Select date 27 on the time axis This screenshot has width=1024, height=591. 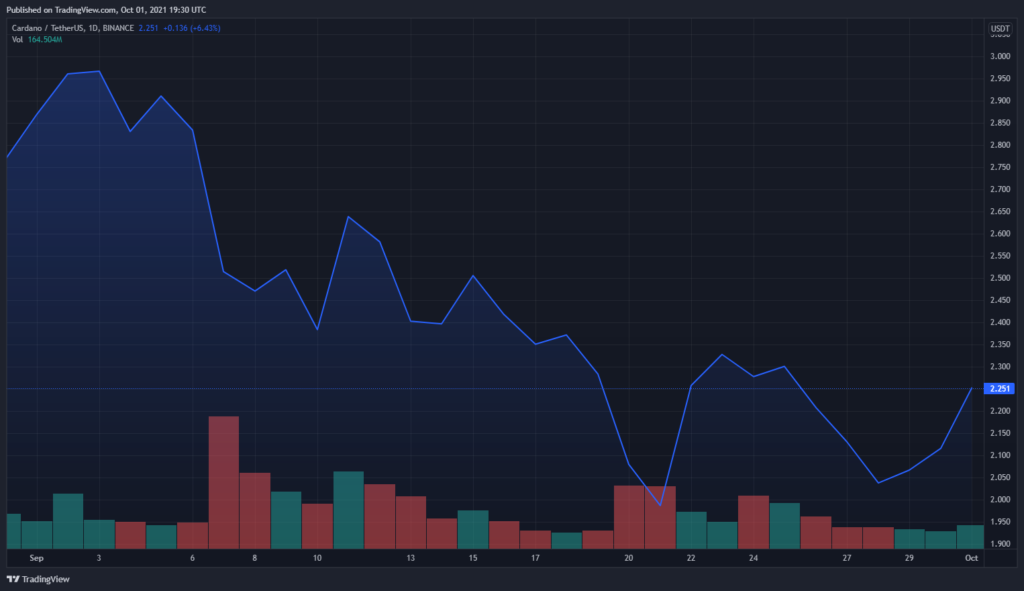846,558
